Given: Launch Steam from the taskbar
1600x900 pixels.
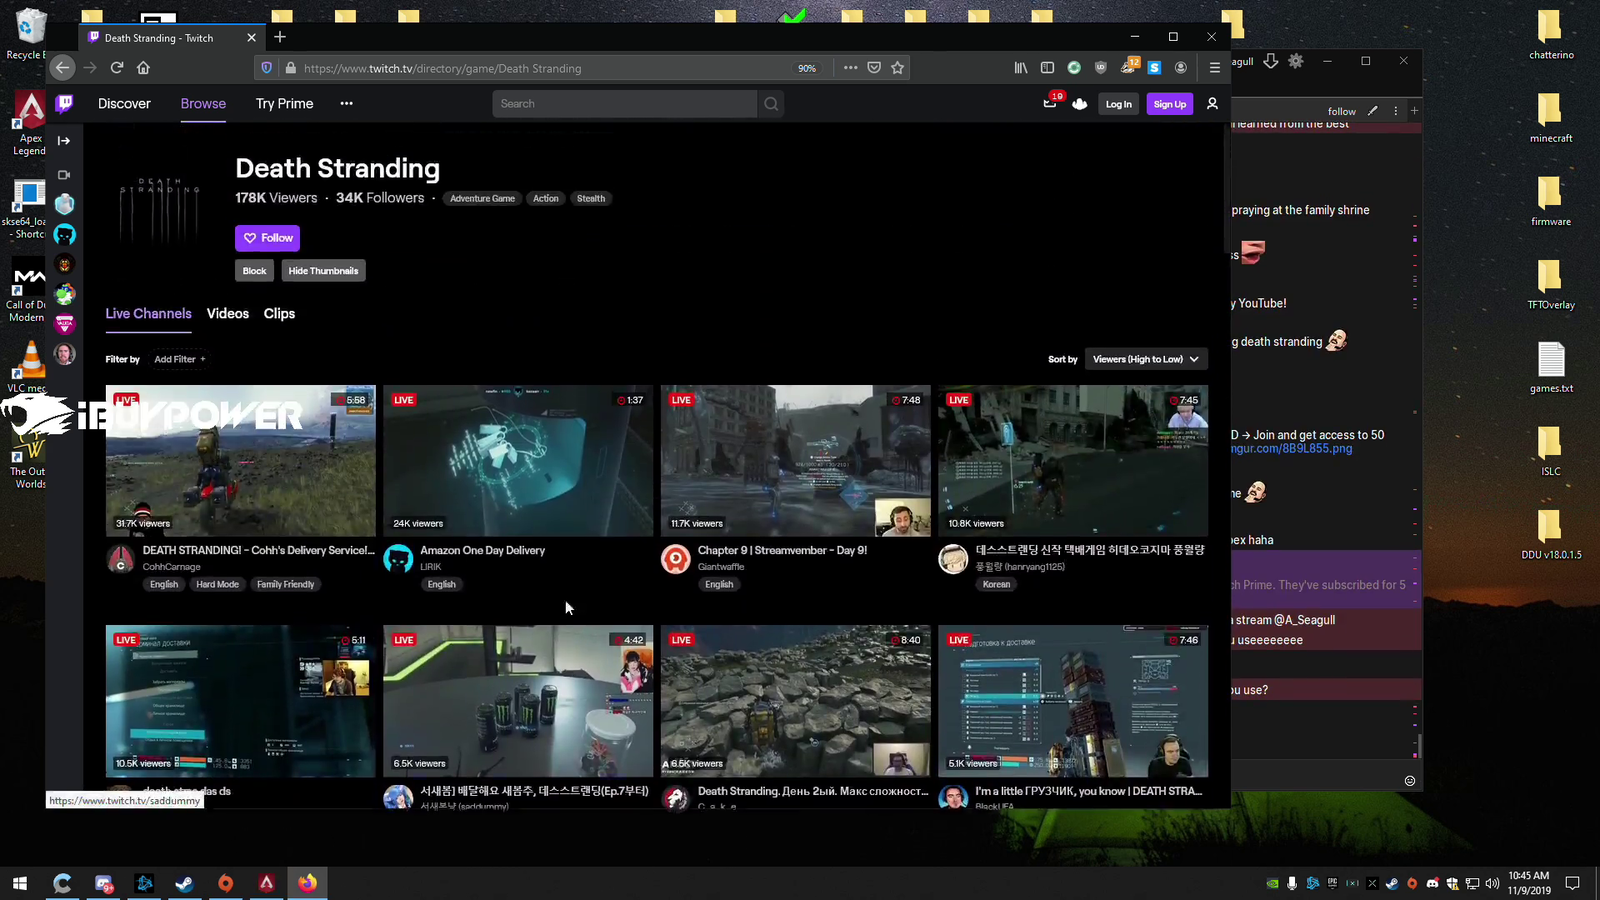Looking at the screenshot, I should [x=185, y=883].
